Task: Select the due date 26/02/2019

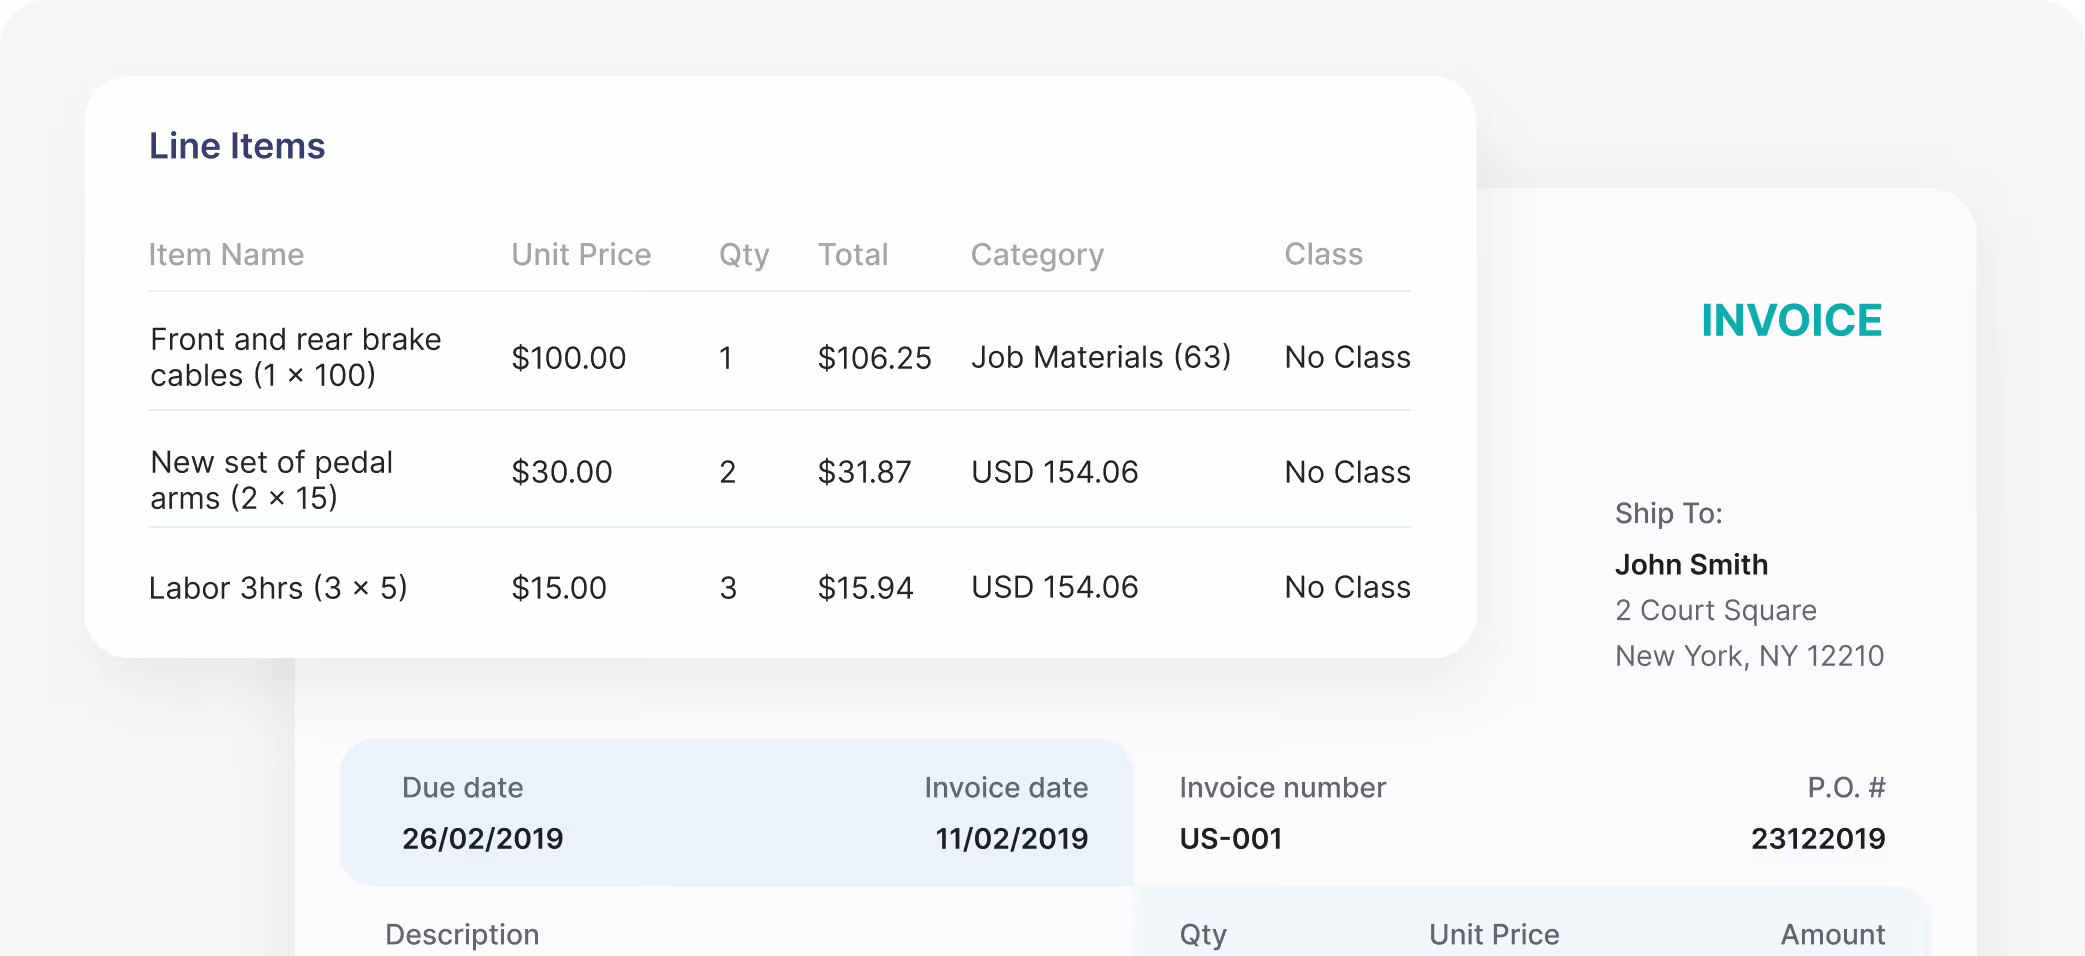Action: tap(483, 839)
